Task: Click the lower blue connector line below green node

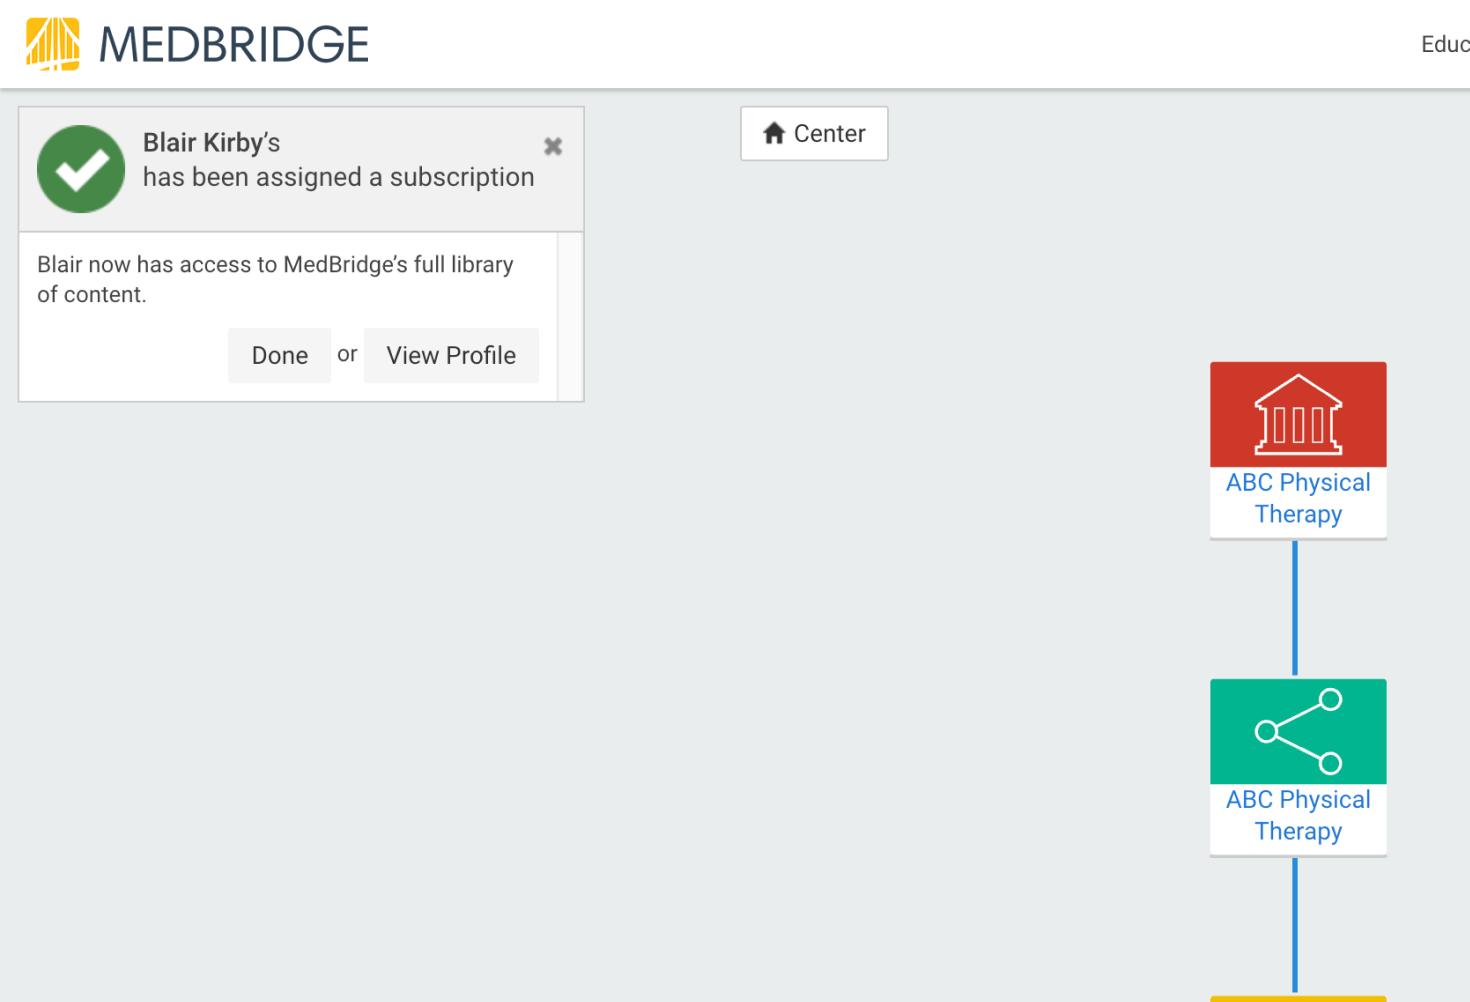Action: coord(1295,925)
